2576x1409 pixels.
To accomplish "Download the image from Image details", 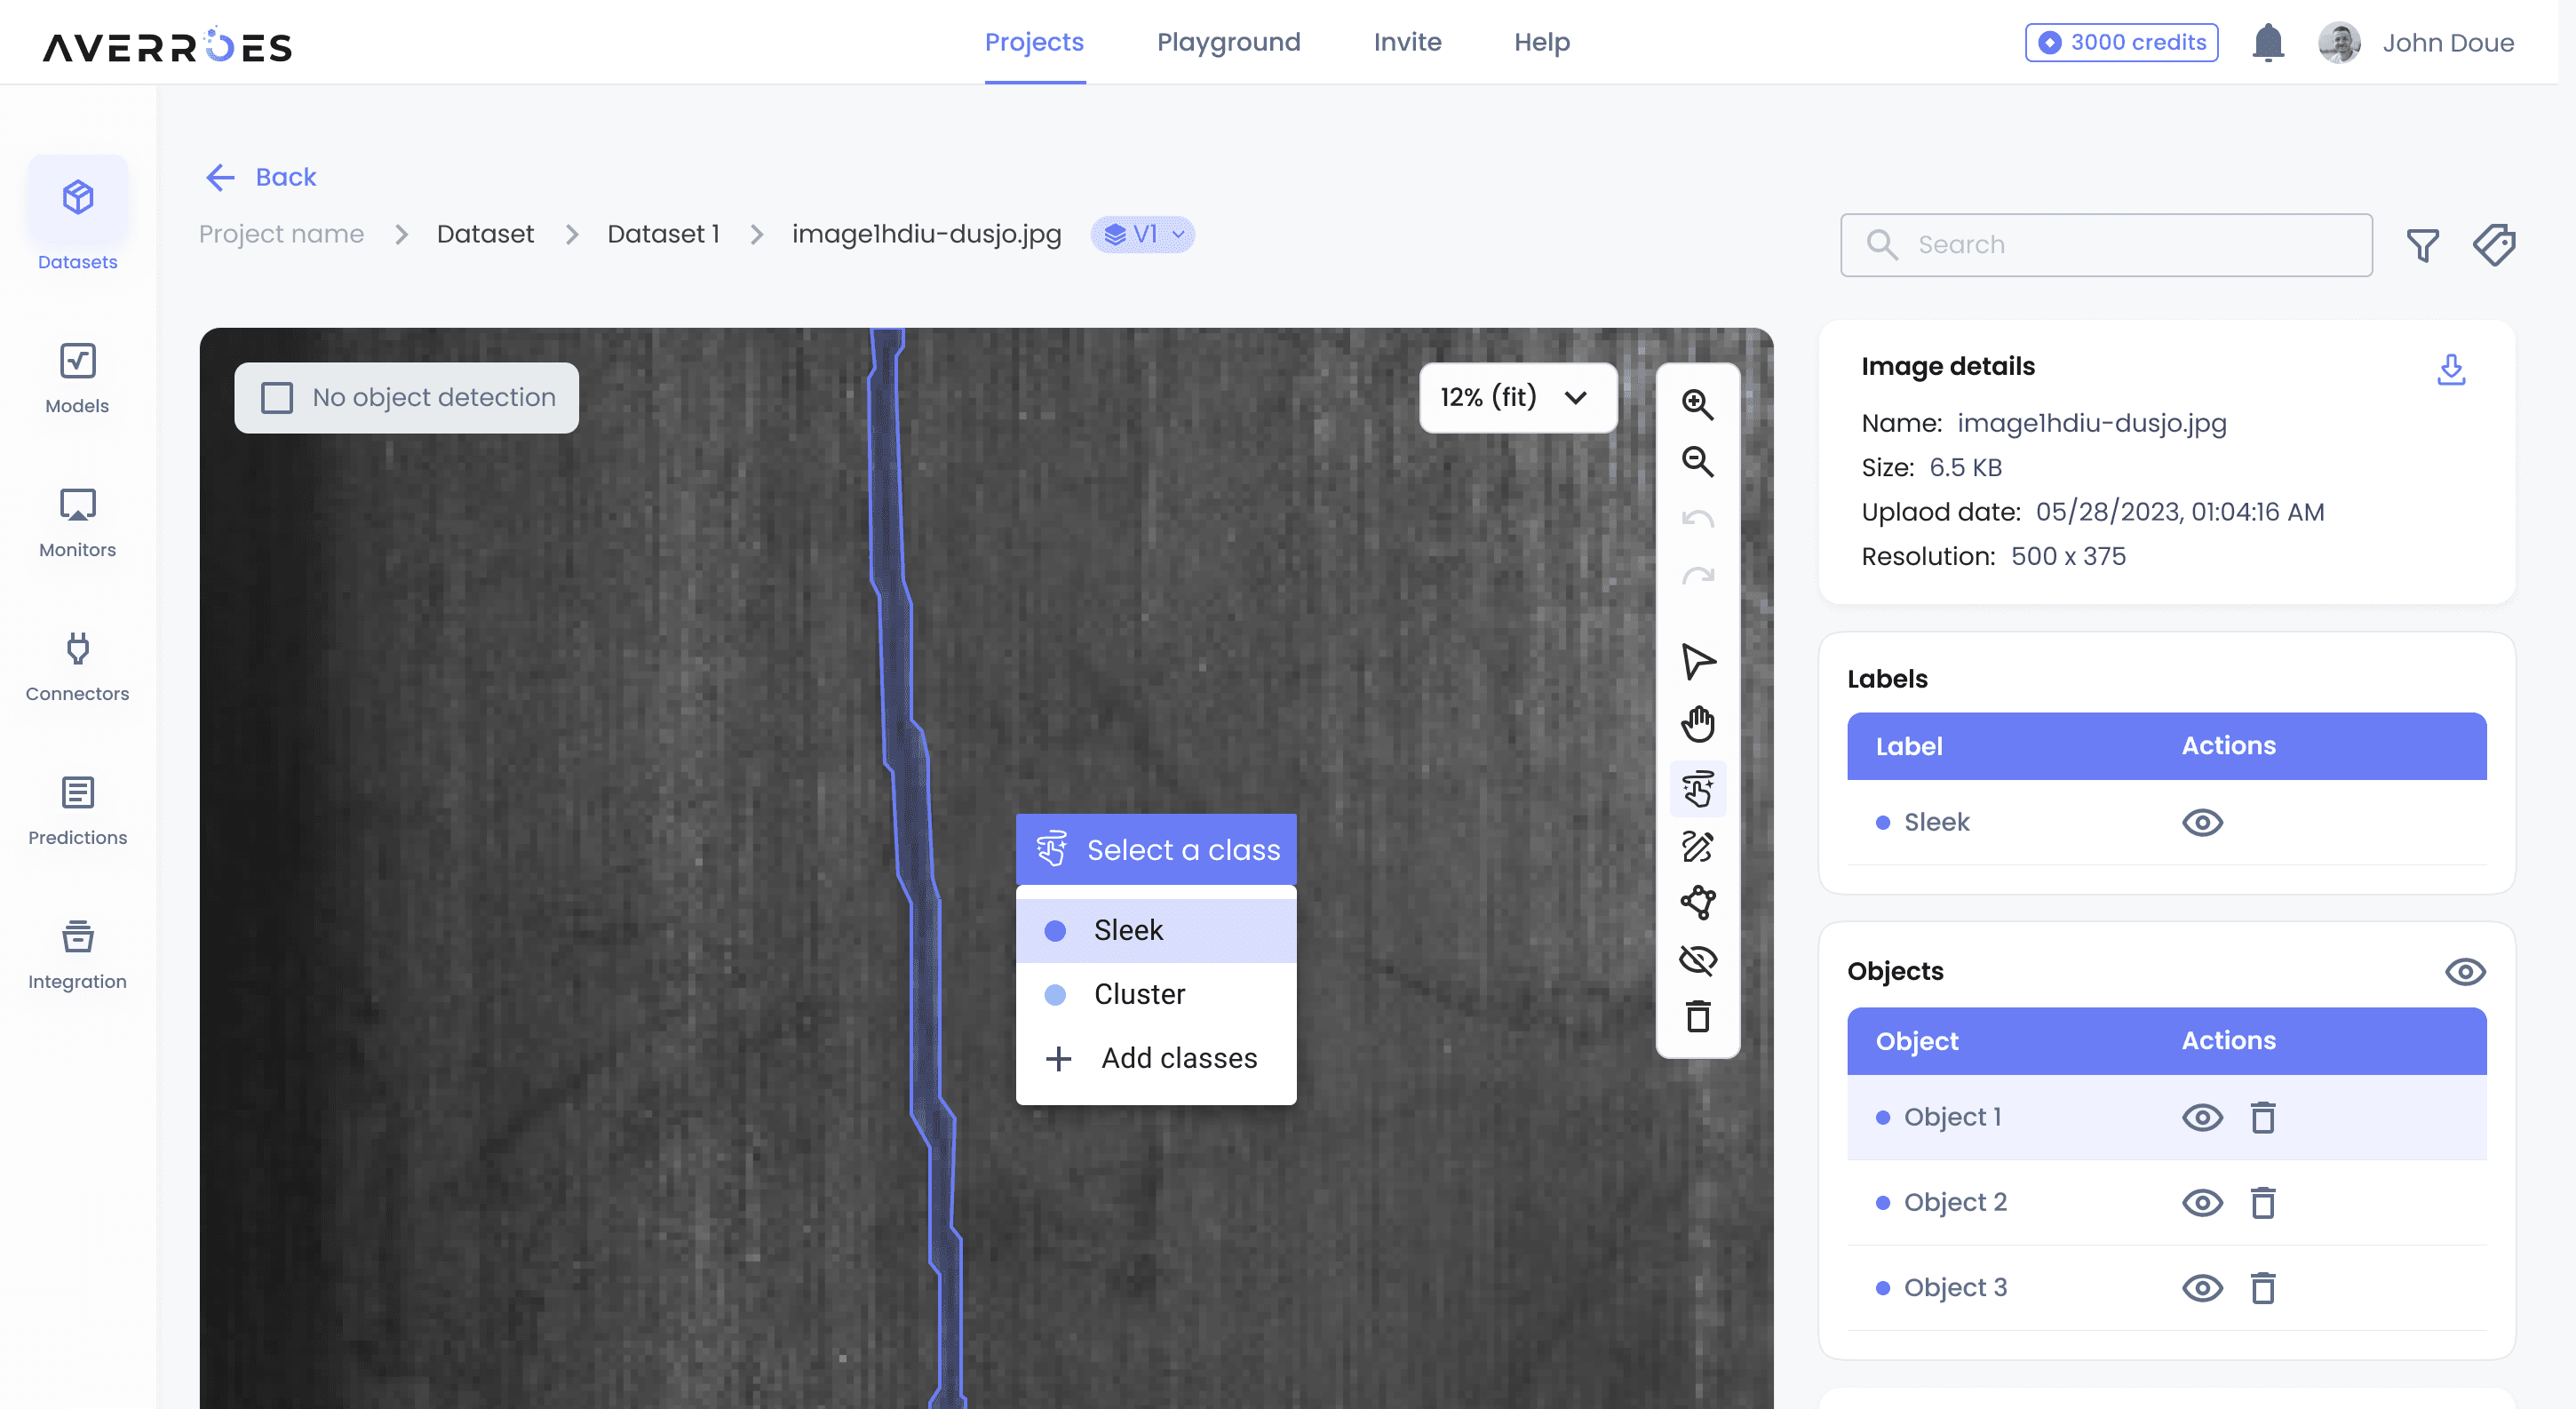I will point(2450,369).
